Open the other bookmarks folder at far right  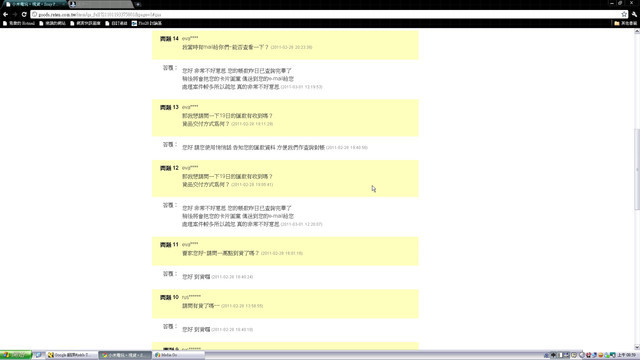point(625,23)
